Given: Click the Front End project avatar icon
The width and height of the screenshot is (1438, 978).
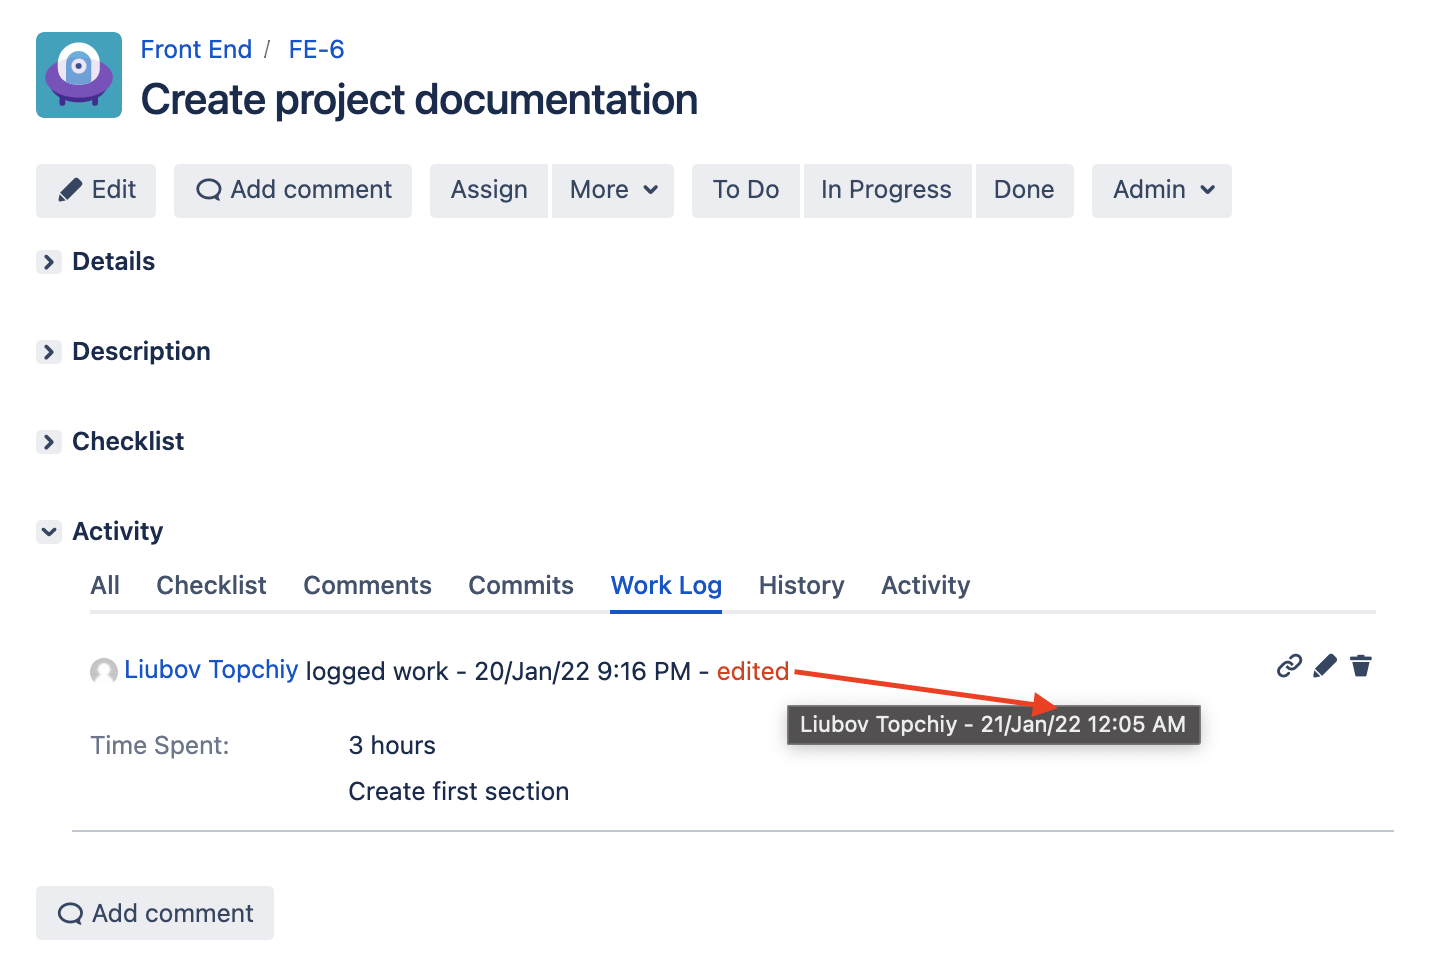Looking at the screenshot, I should pyautogui.click(x=79, y=75).
